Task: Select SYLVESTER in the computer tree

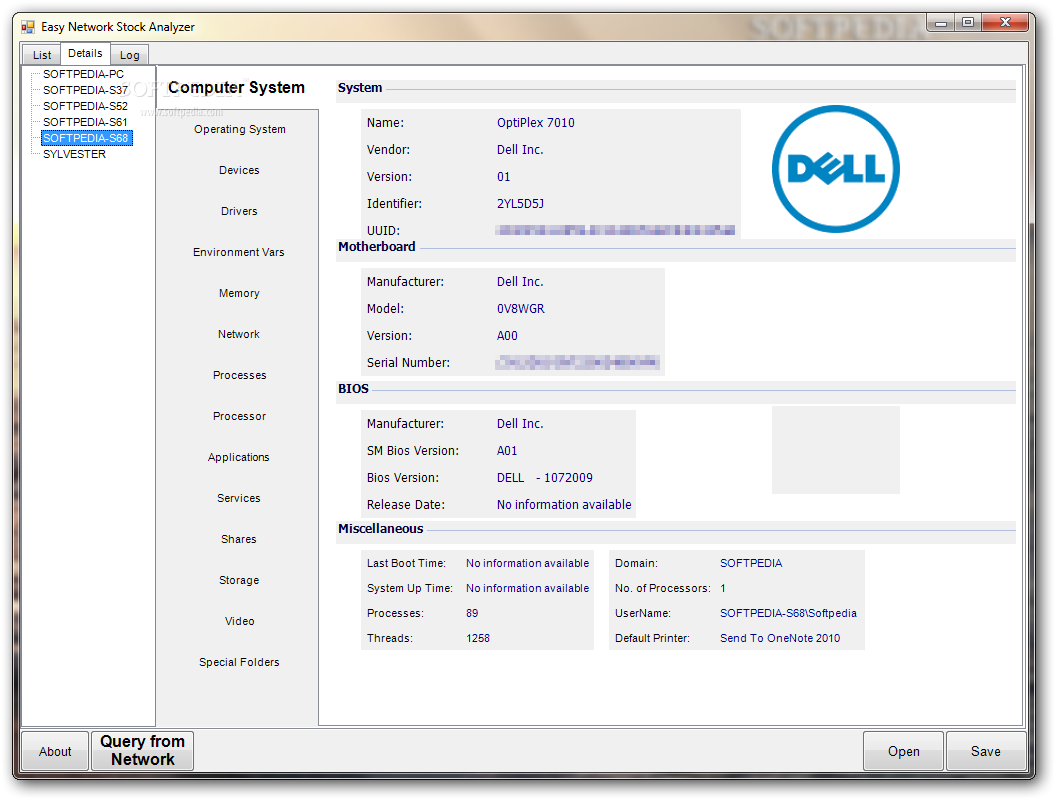Action: 75,154
